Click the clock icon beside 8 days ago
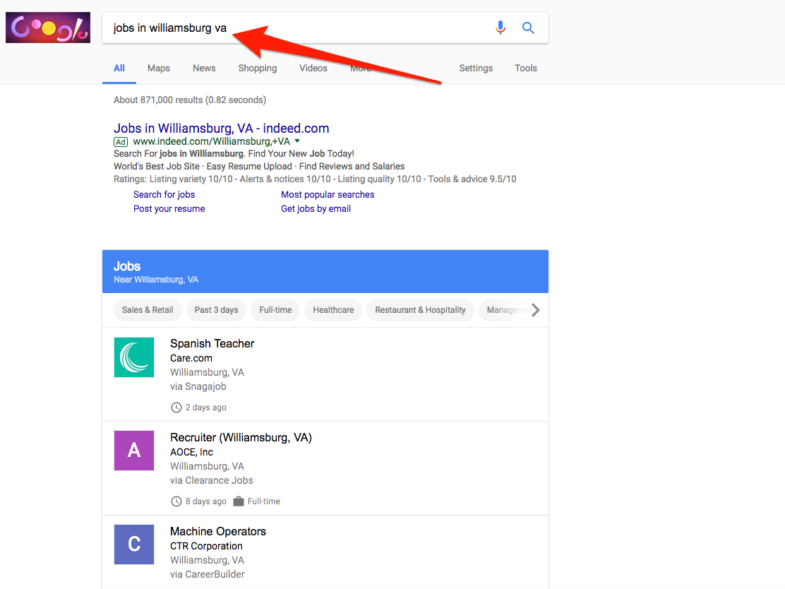This screenshot has width=785, height=589. point(176,501)
